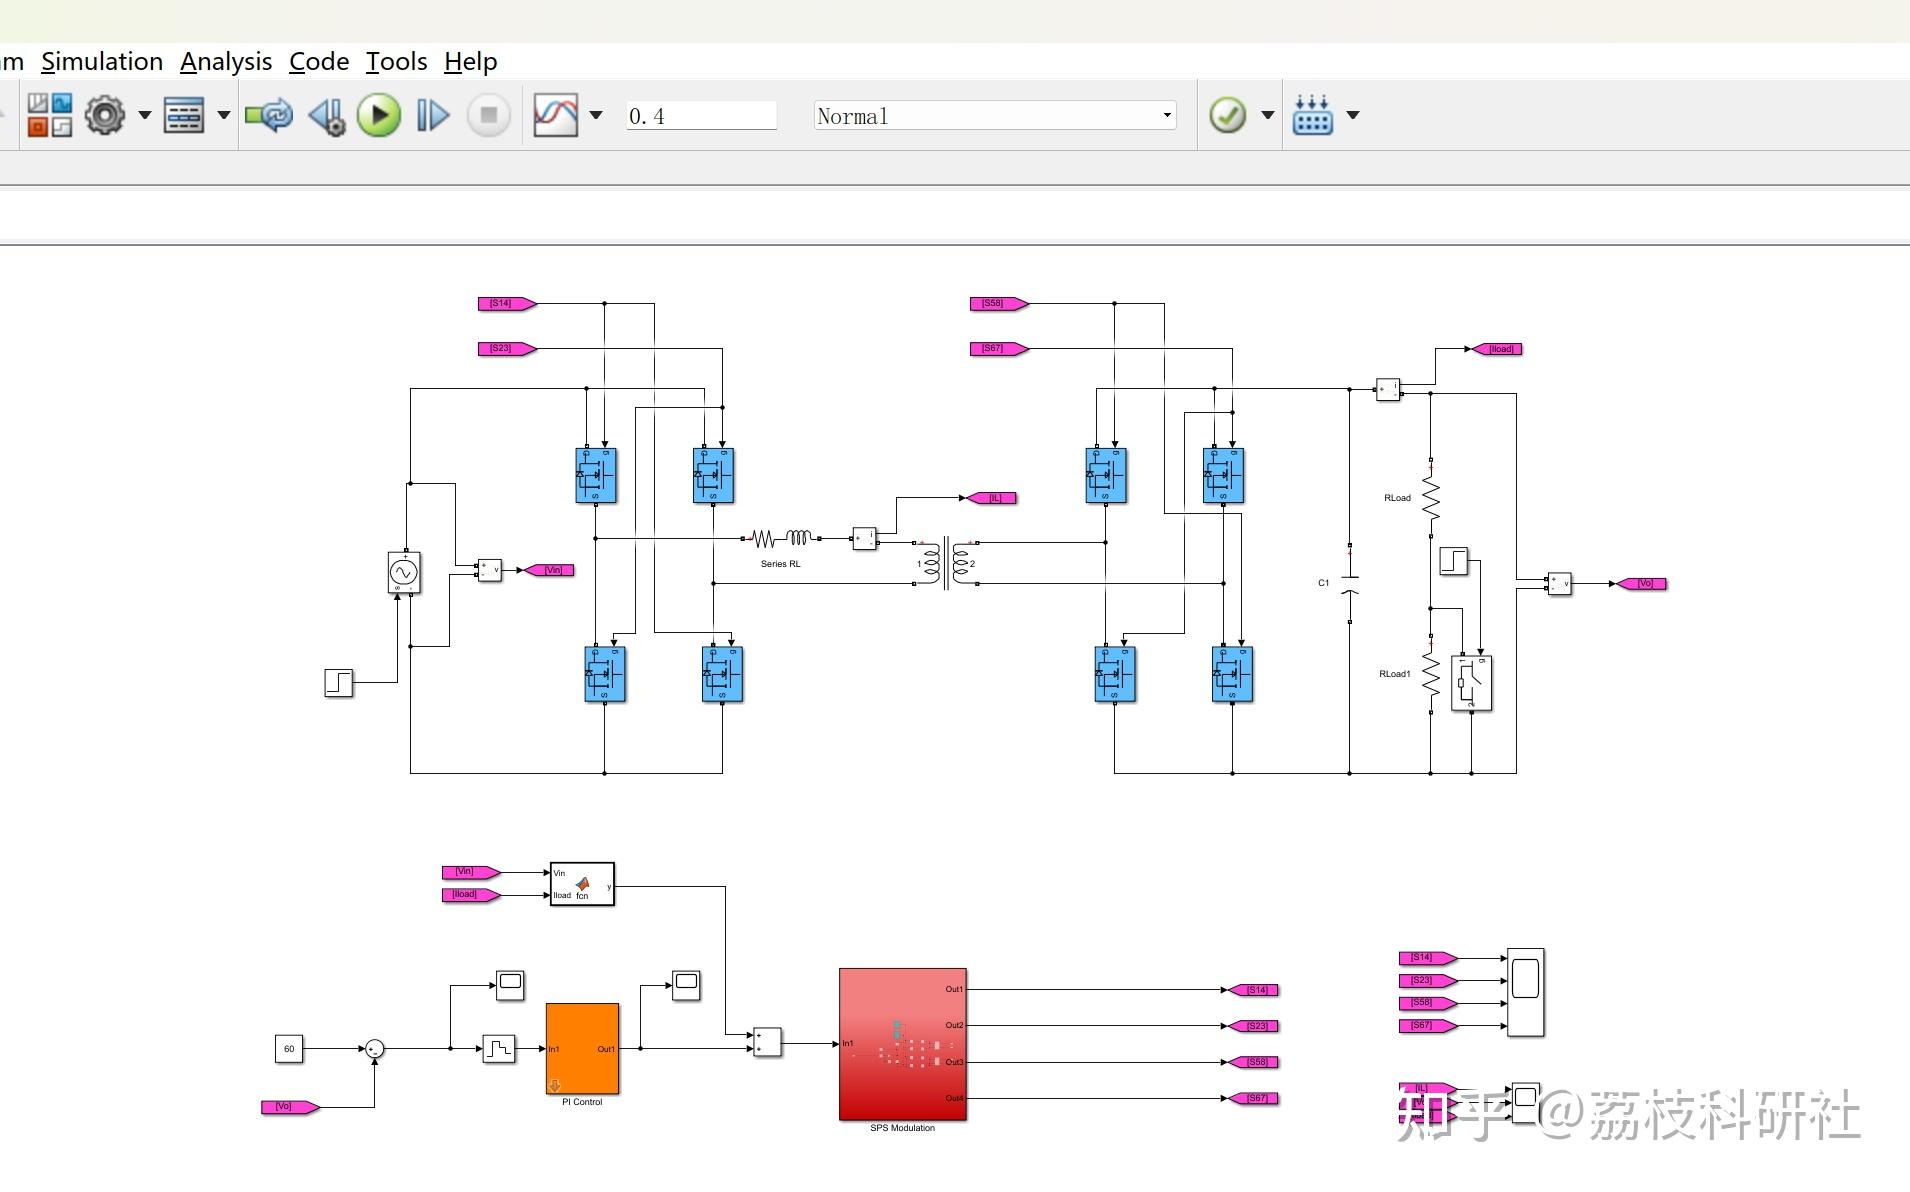
Task: Click the Step Forward icon
Action: [432, 115]
